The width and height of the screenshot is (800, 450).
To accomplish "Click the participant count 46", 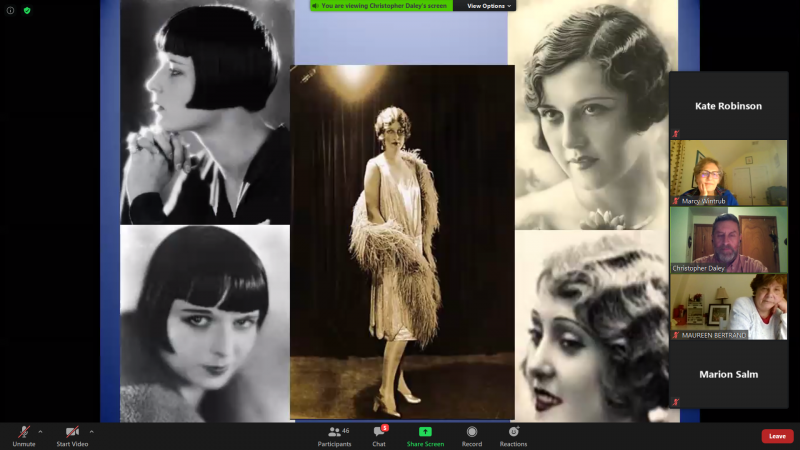I will coord(345,431).
